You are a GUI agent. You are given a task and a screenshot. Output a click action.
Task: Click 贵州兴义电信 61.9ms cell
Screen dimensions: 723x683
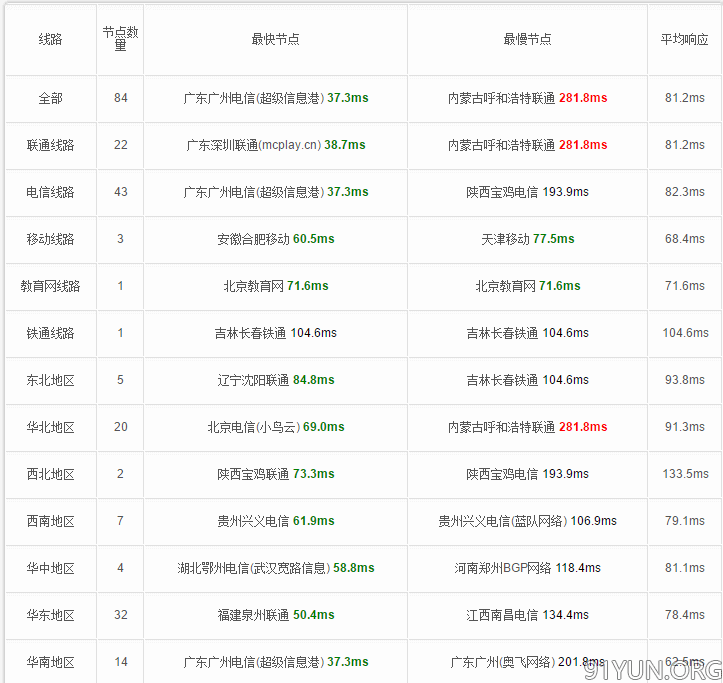(275, 522)
